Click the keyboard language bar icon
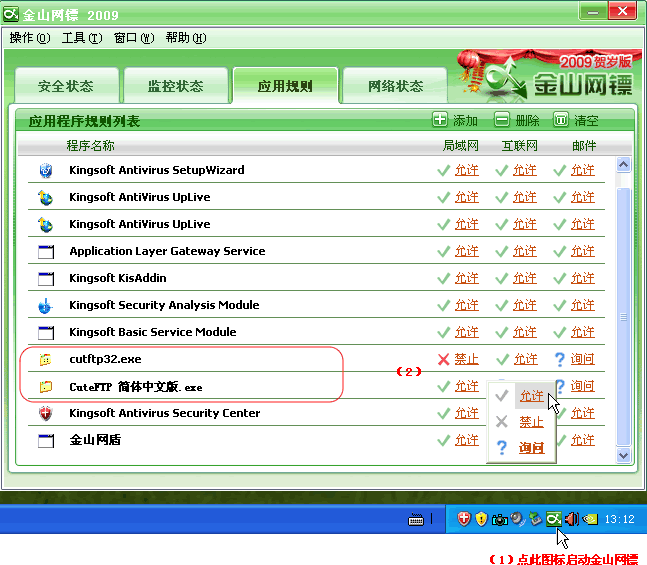 (416, 519)
